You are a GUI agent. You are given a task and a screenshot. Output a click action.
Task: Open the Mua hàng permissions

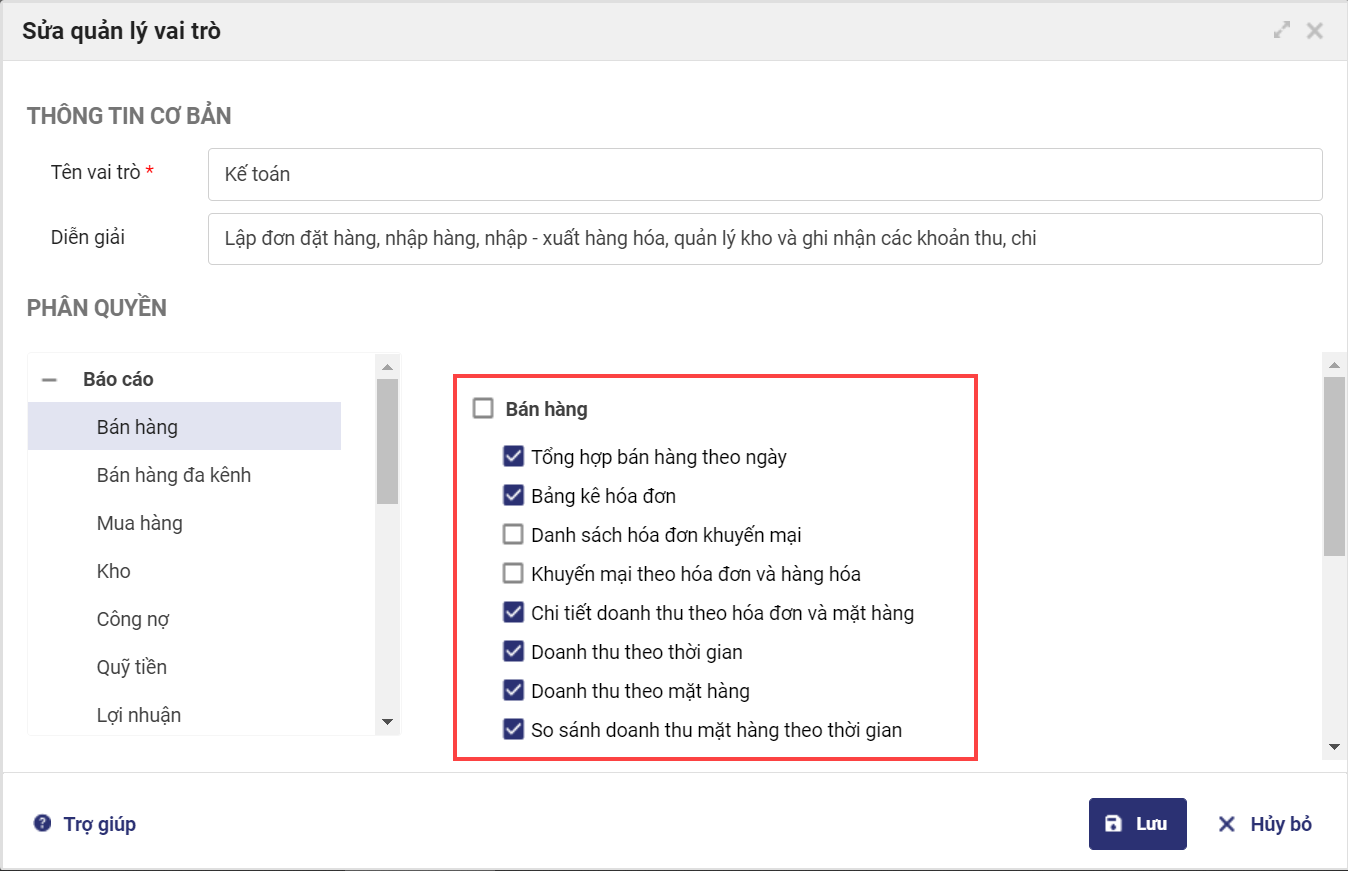[140, 523]
